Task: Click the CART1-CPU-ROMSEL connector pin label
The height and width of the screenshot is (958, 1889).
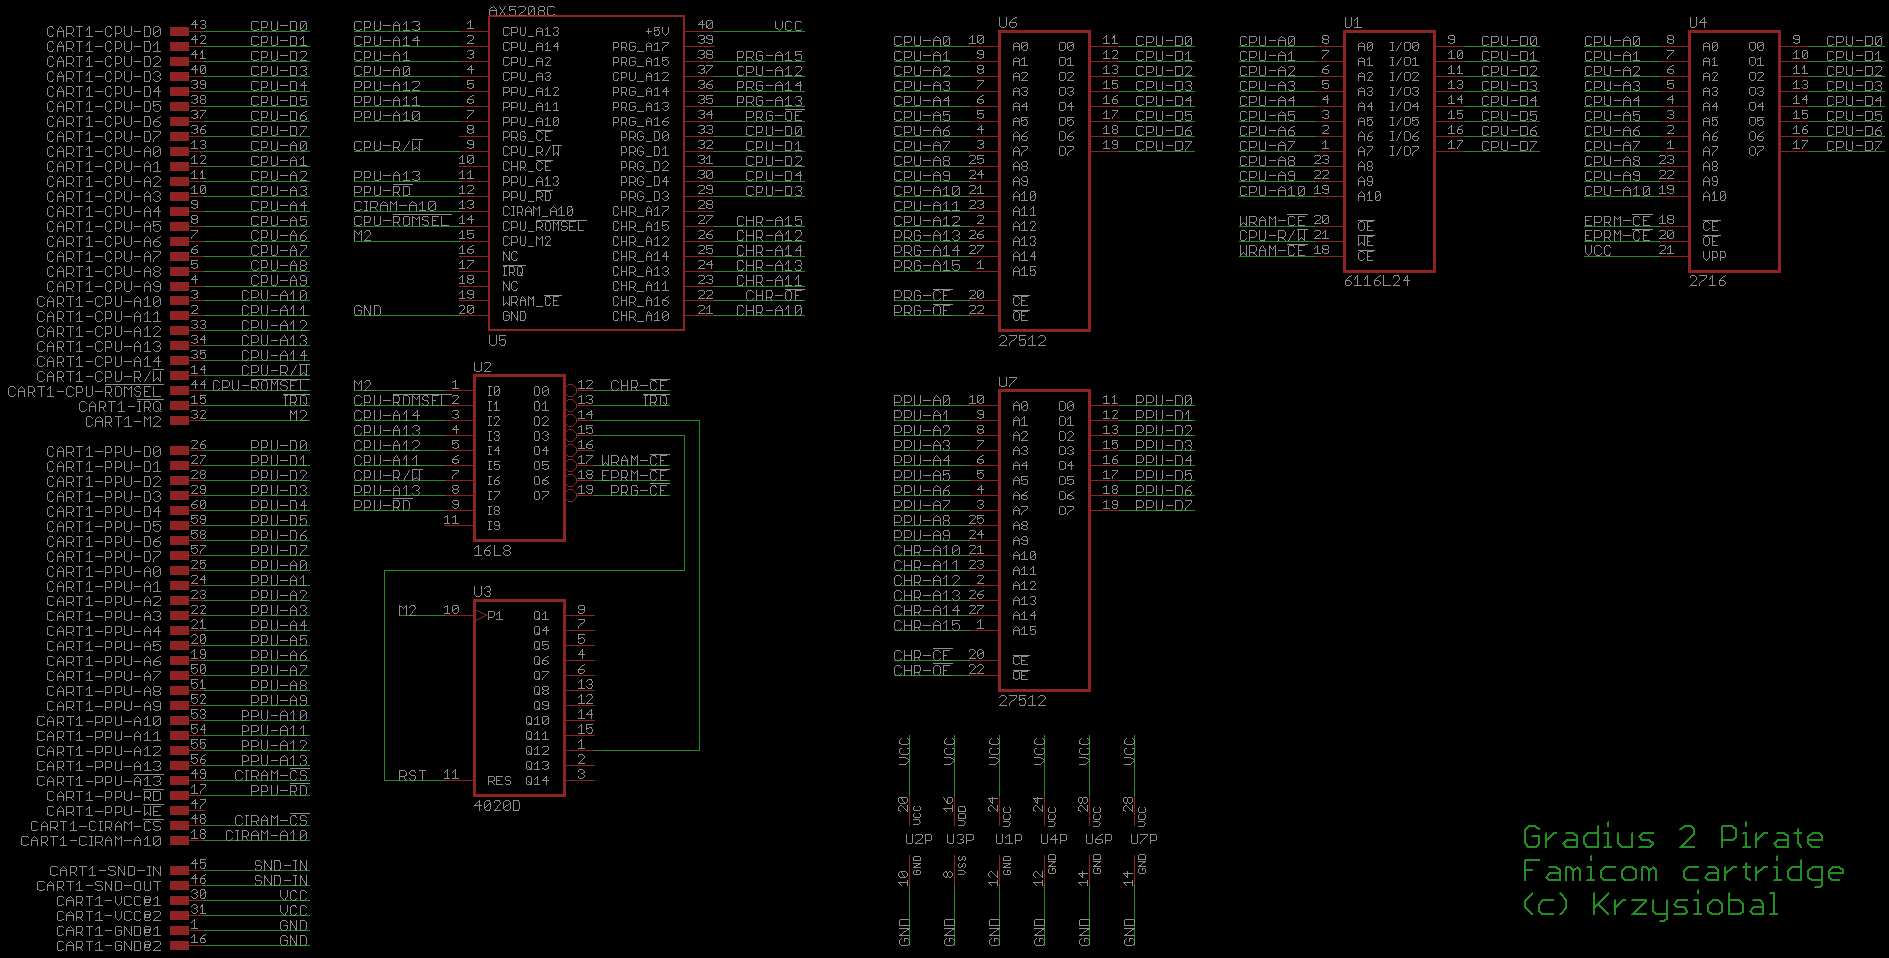Action: click(x=84, y=392)
